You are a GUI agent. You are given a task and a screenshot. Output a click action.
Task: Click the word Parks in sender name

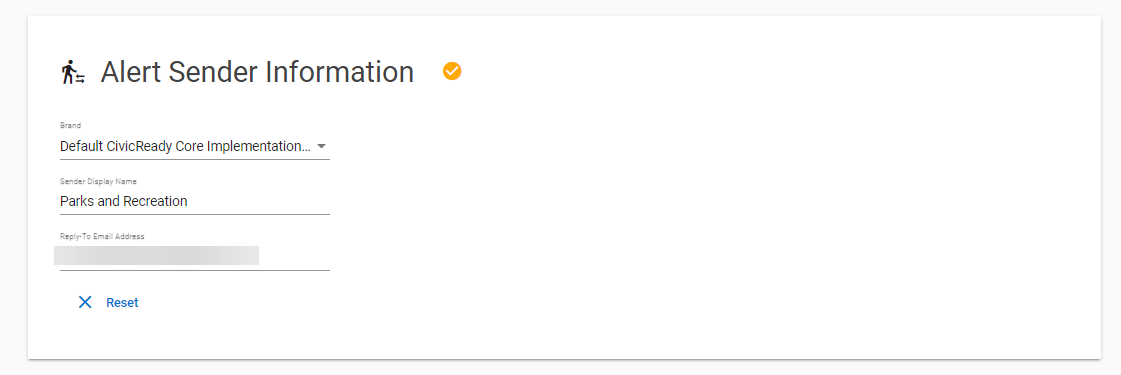[x=76, y=201]
